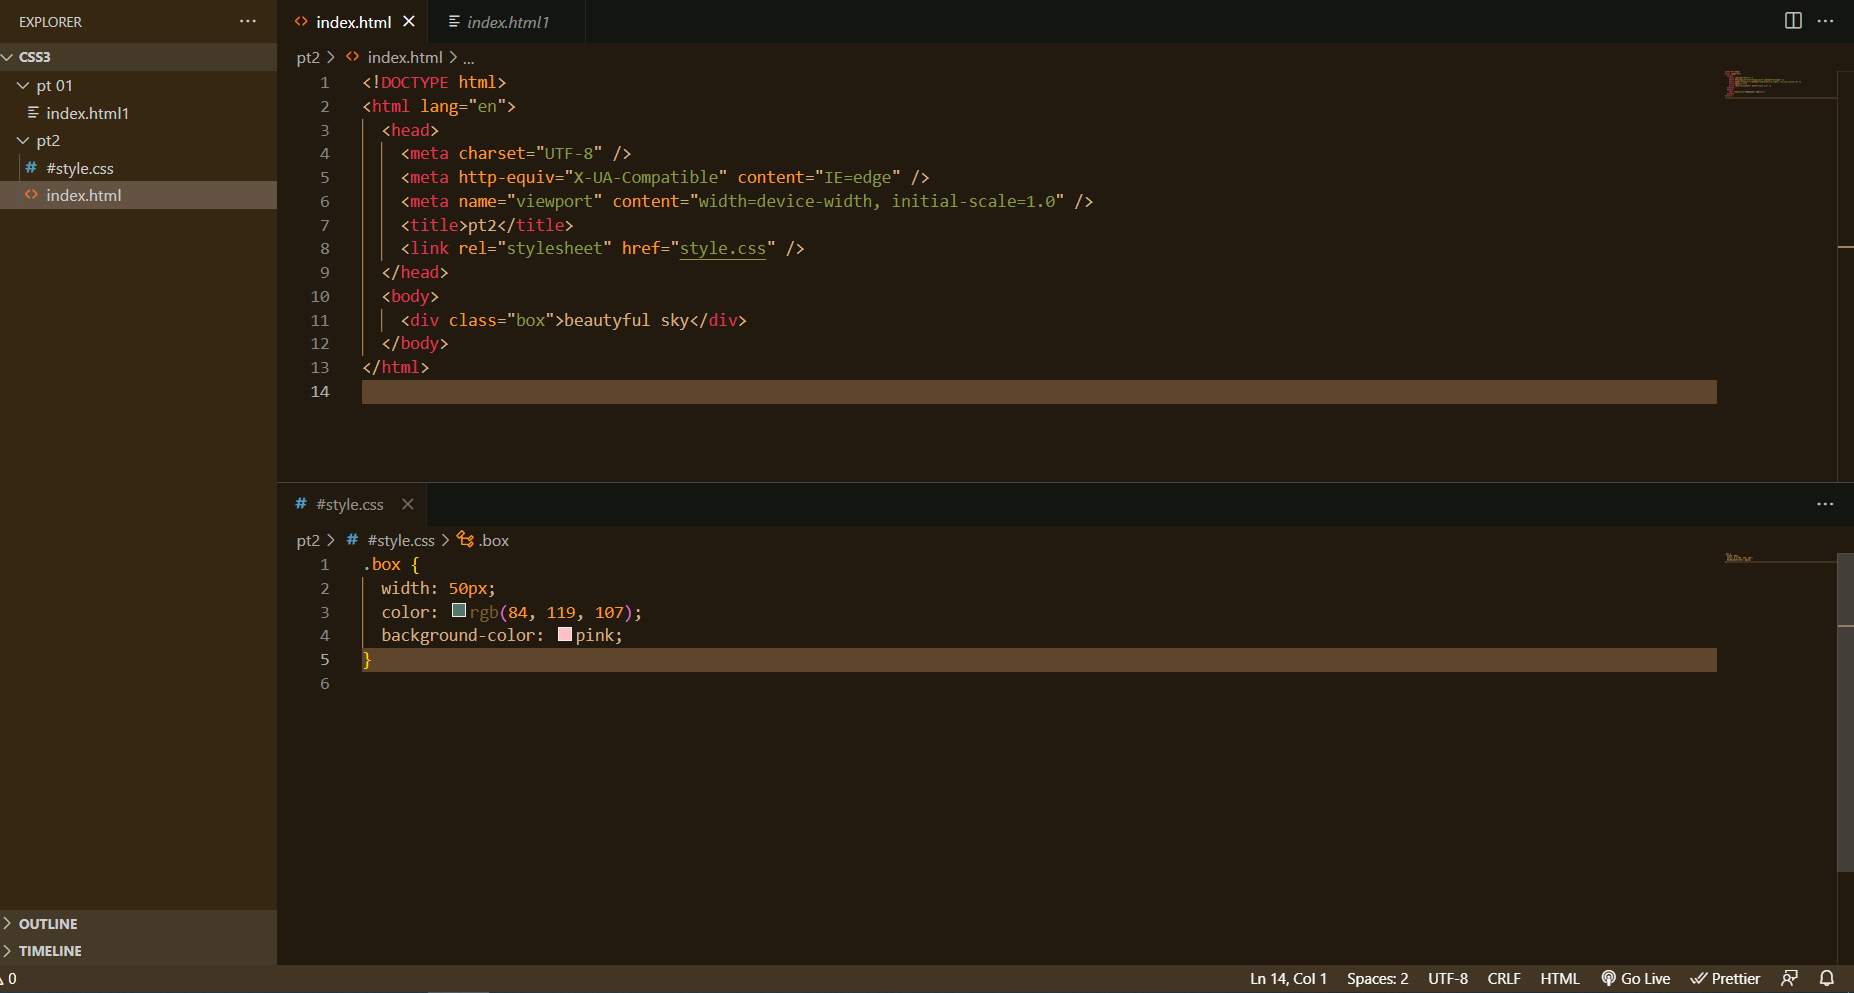Expand the OUTLINE section
Screen dimensions: 1854x993
click(x=138, y=923)
